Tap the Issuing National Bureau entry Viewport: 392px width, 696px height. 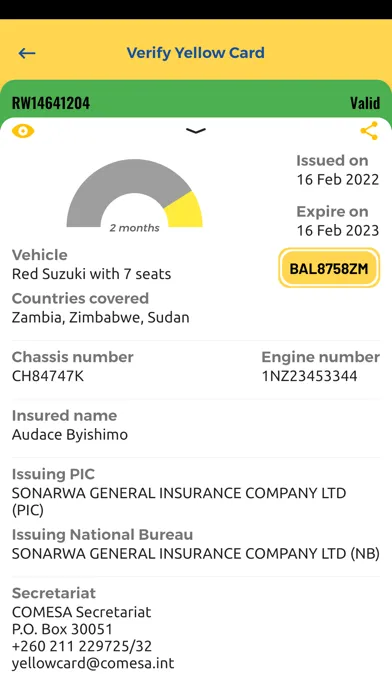[195, 545]
